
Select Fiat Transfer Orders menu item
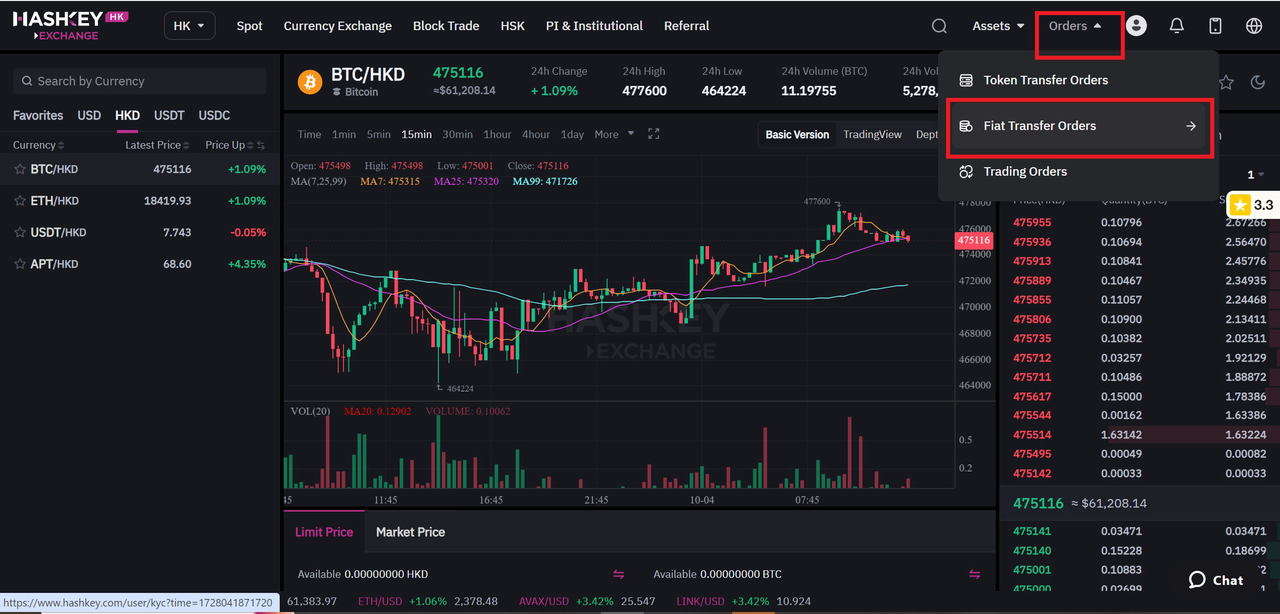click(x=1078, y=126)
